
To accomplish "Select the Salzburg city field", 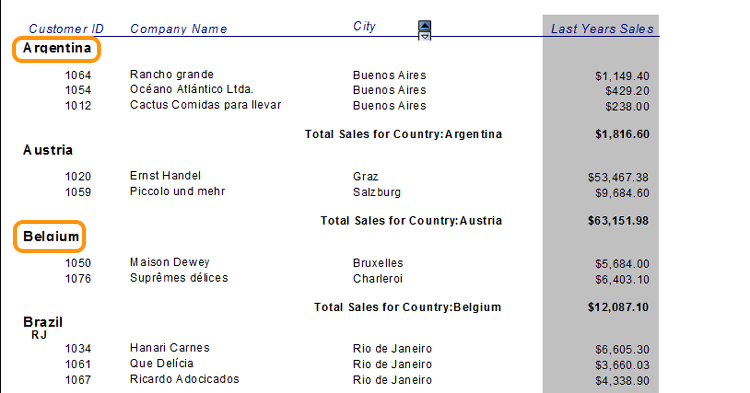I will (x=377, y=192).
